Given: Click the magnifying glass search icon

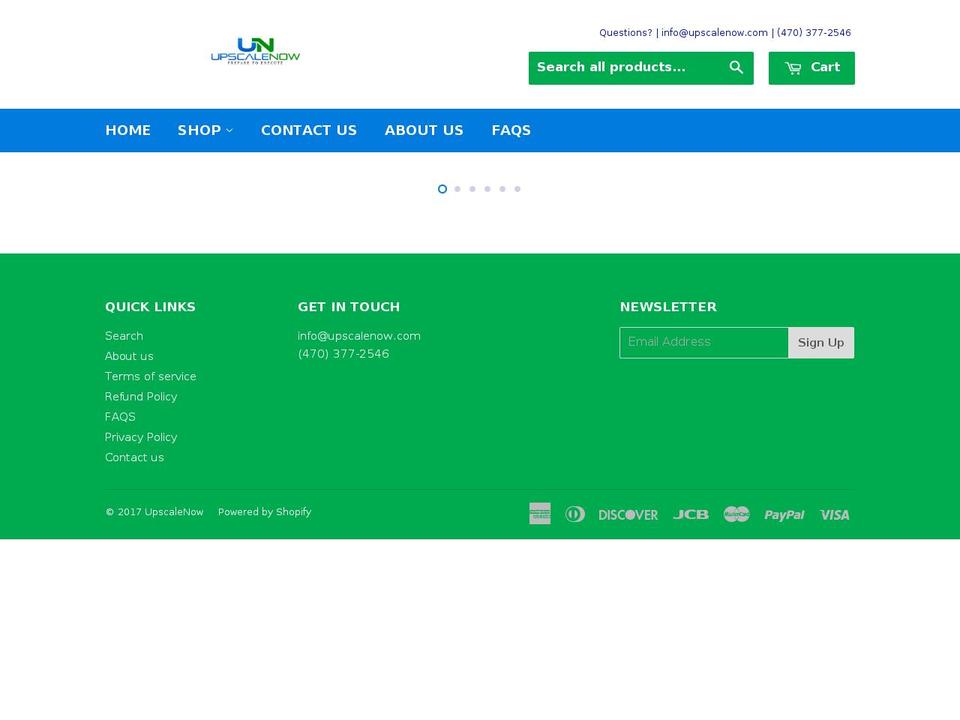Looking at the screenshot, I should [736, 67].
